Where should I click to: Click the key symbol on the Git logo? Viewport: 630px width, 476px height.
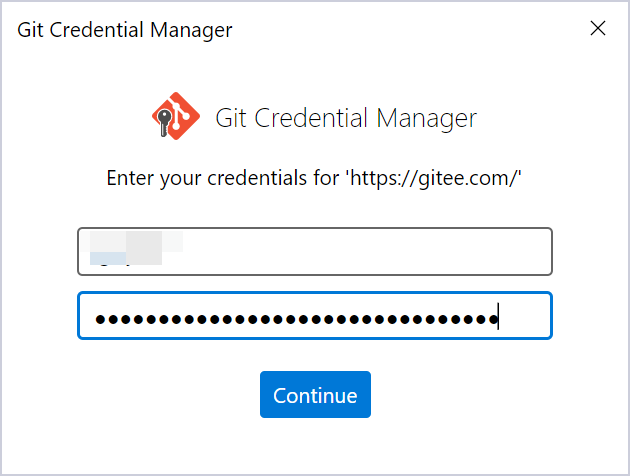(x=164, y=121)
